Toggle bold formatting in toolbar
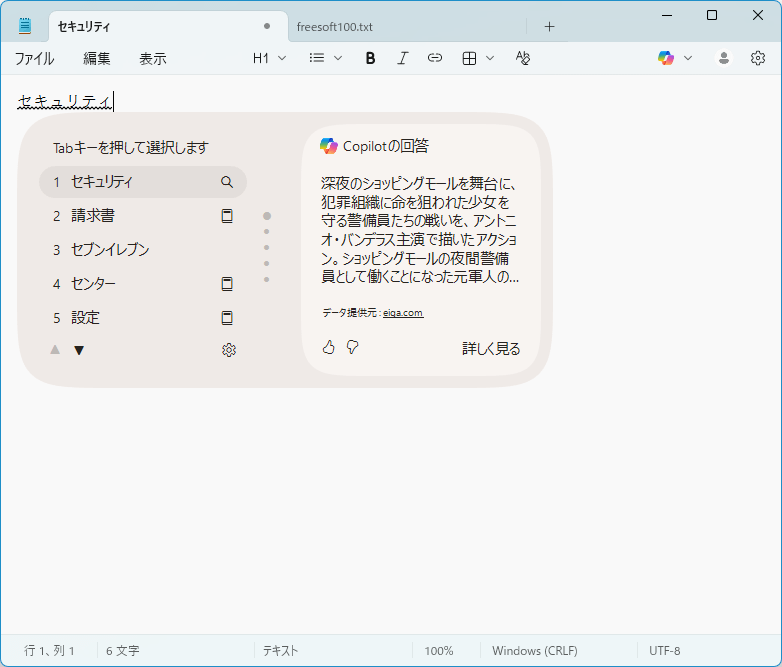 click(370, 58)
